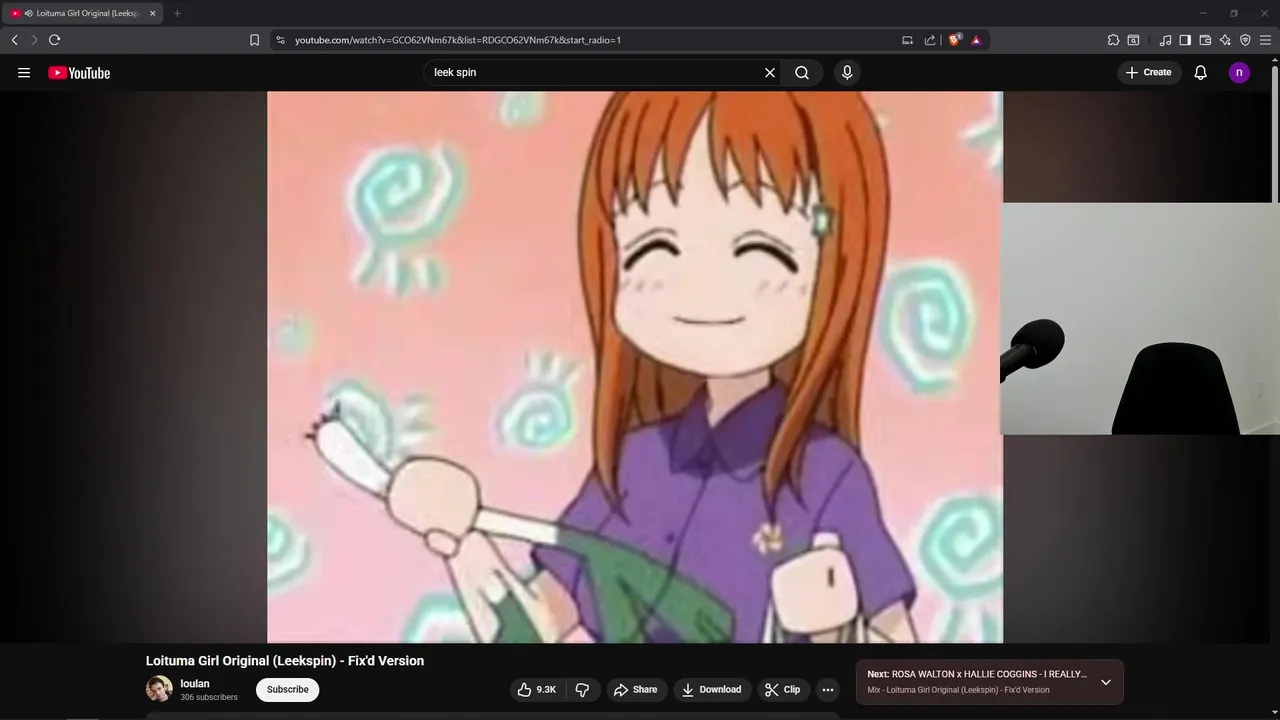
Task: Download the video
Action: (x=712, y=689)
